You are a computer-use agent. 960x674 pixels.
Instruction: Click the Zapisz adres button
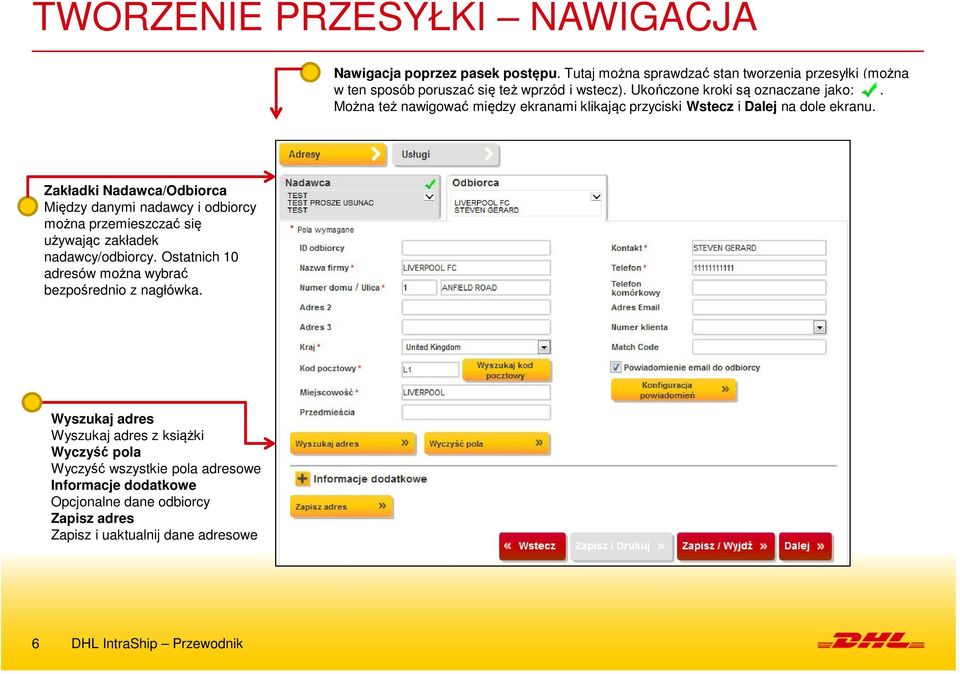pyautogui.click(x=341, y=507)
